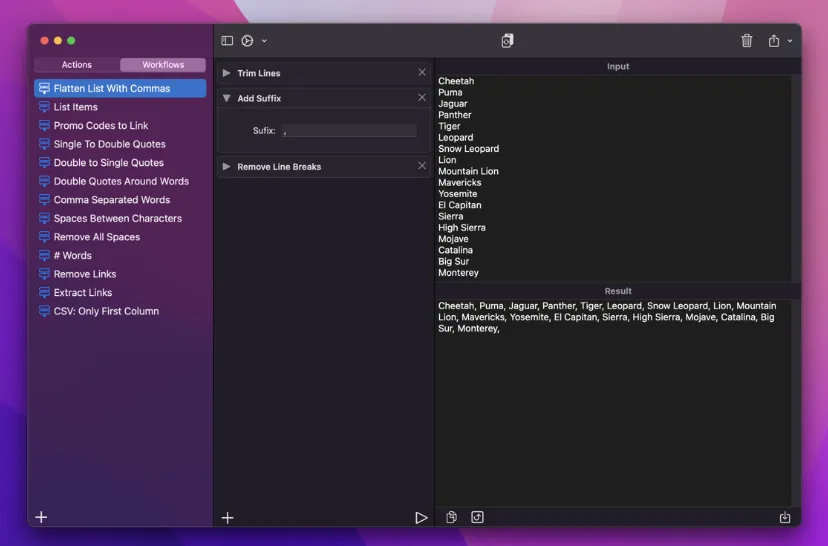Click the Sufix text field

pyautogui.click(x=349, y=130)
